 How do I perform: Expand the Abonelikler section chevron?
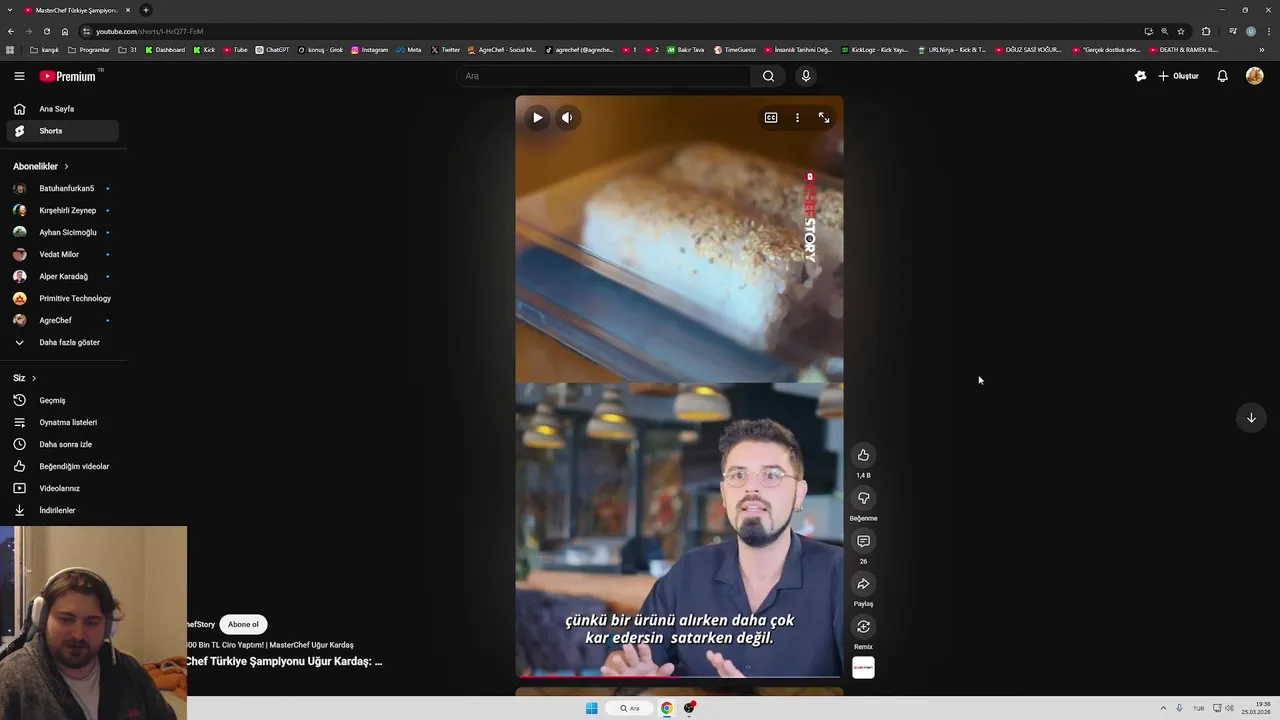pos(66,166)
